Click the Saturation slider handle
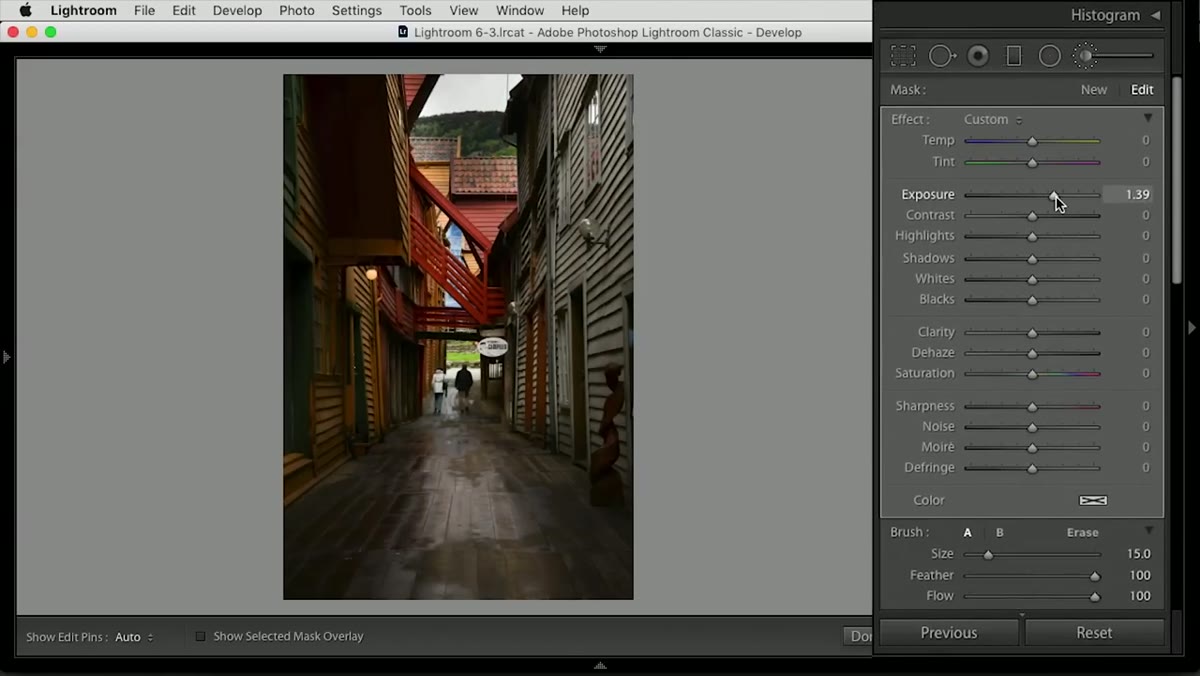This screenshot has height=676, width=1200. click(1032, 374)
